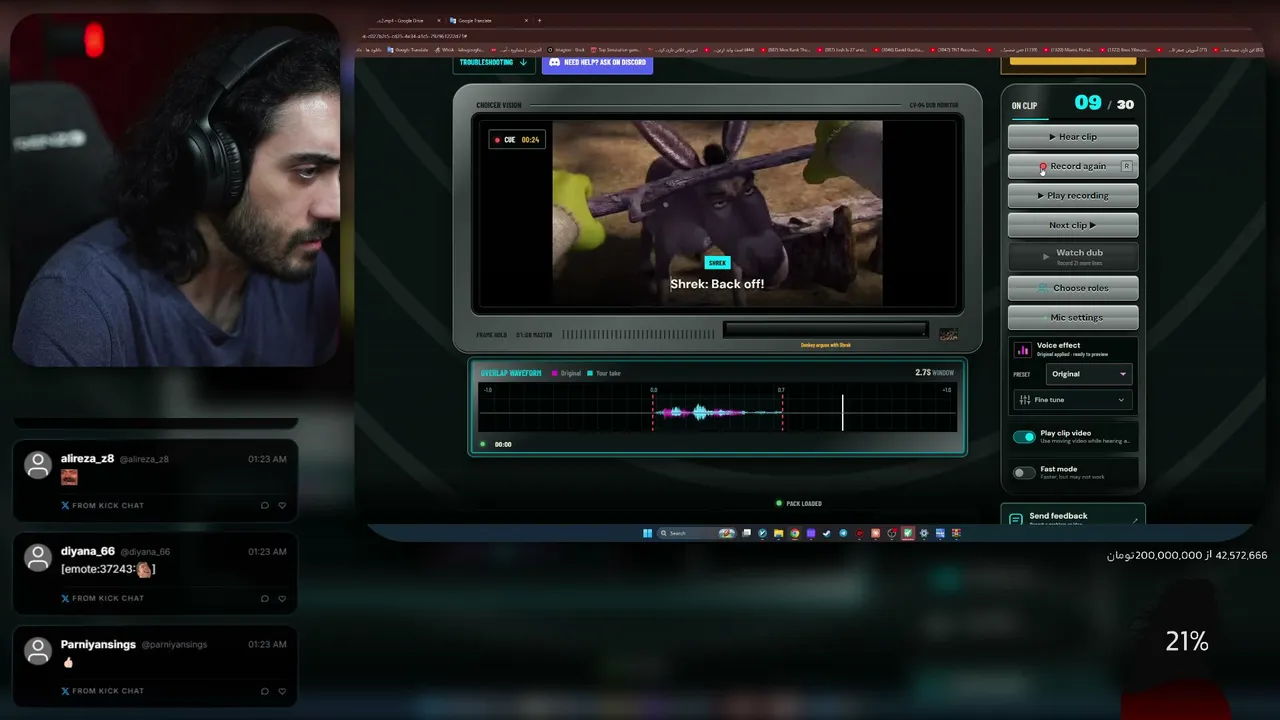Screen dimensions: 1280x720
Task: Reply to diyana_66's chat message
Action: (x=265, y=598)
